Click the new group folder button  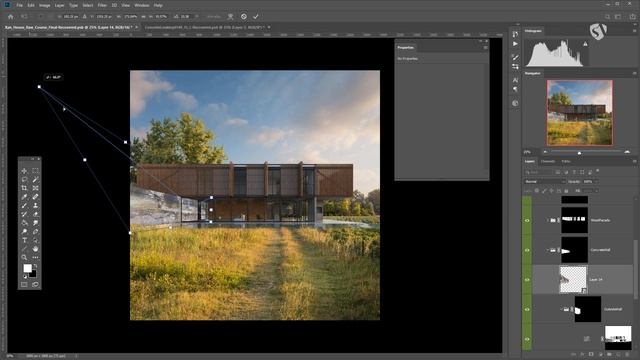[609, 354]
